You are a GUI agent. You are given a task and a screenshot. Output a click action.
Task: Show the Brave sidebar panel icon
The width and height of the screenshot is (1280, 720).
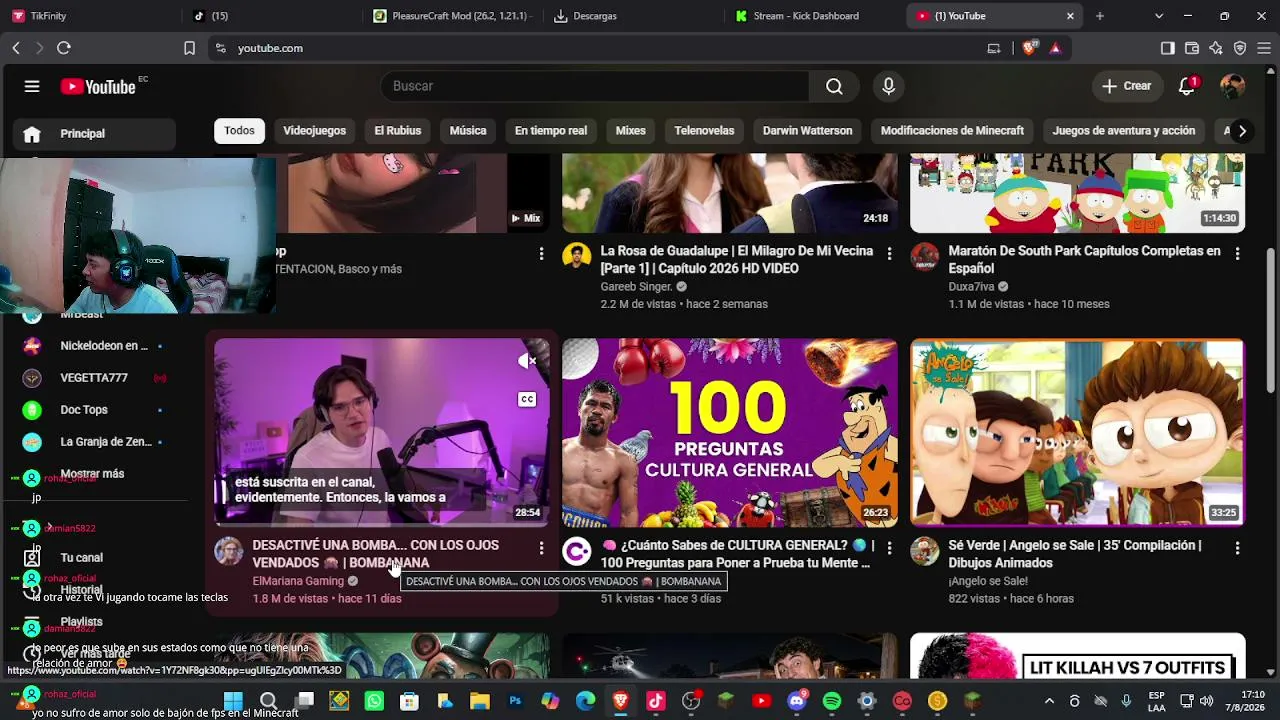(1167, 48)
